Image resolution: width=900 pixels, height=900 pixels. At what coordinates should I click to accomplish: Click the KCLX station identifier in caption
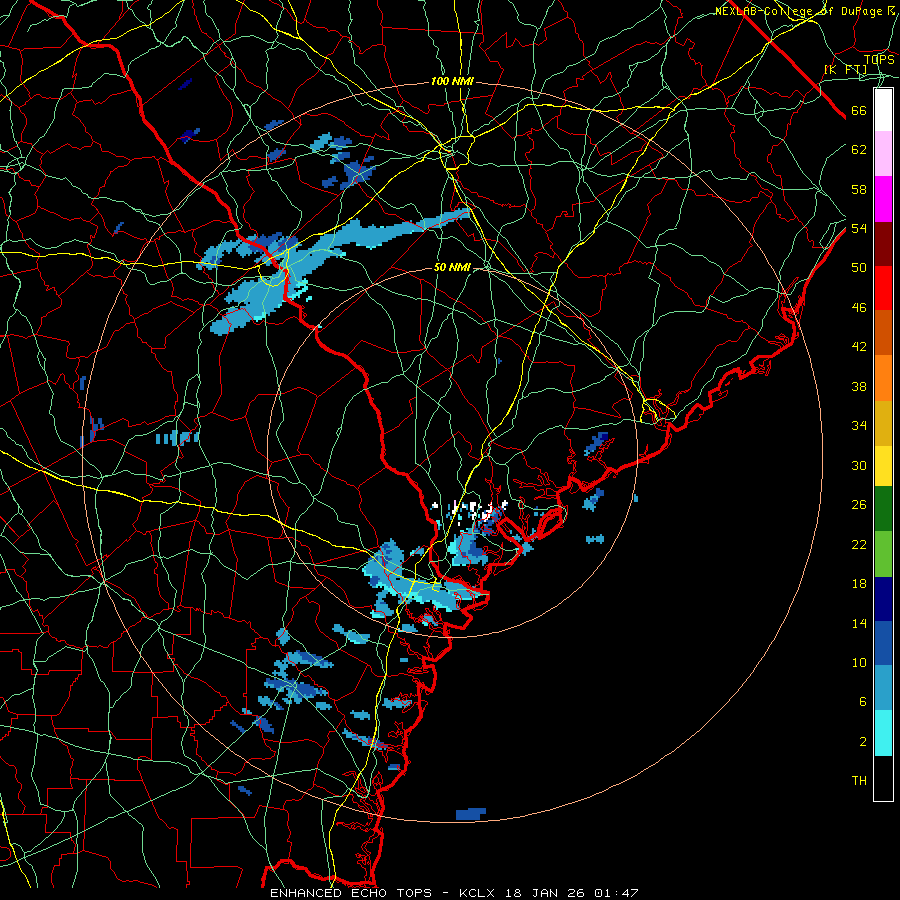coord(479,893)
